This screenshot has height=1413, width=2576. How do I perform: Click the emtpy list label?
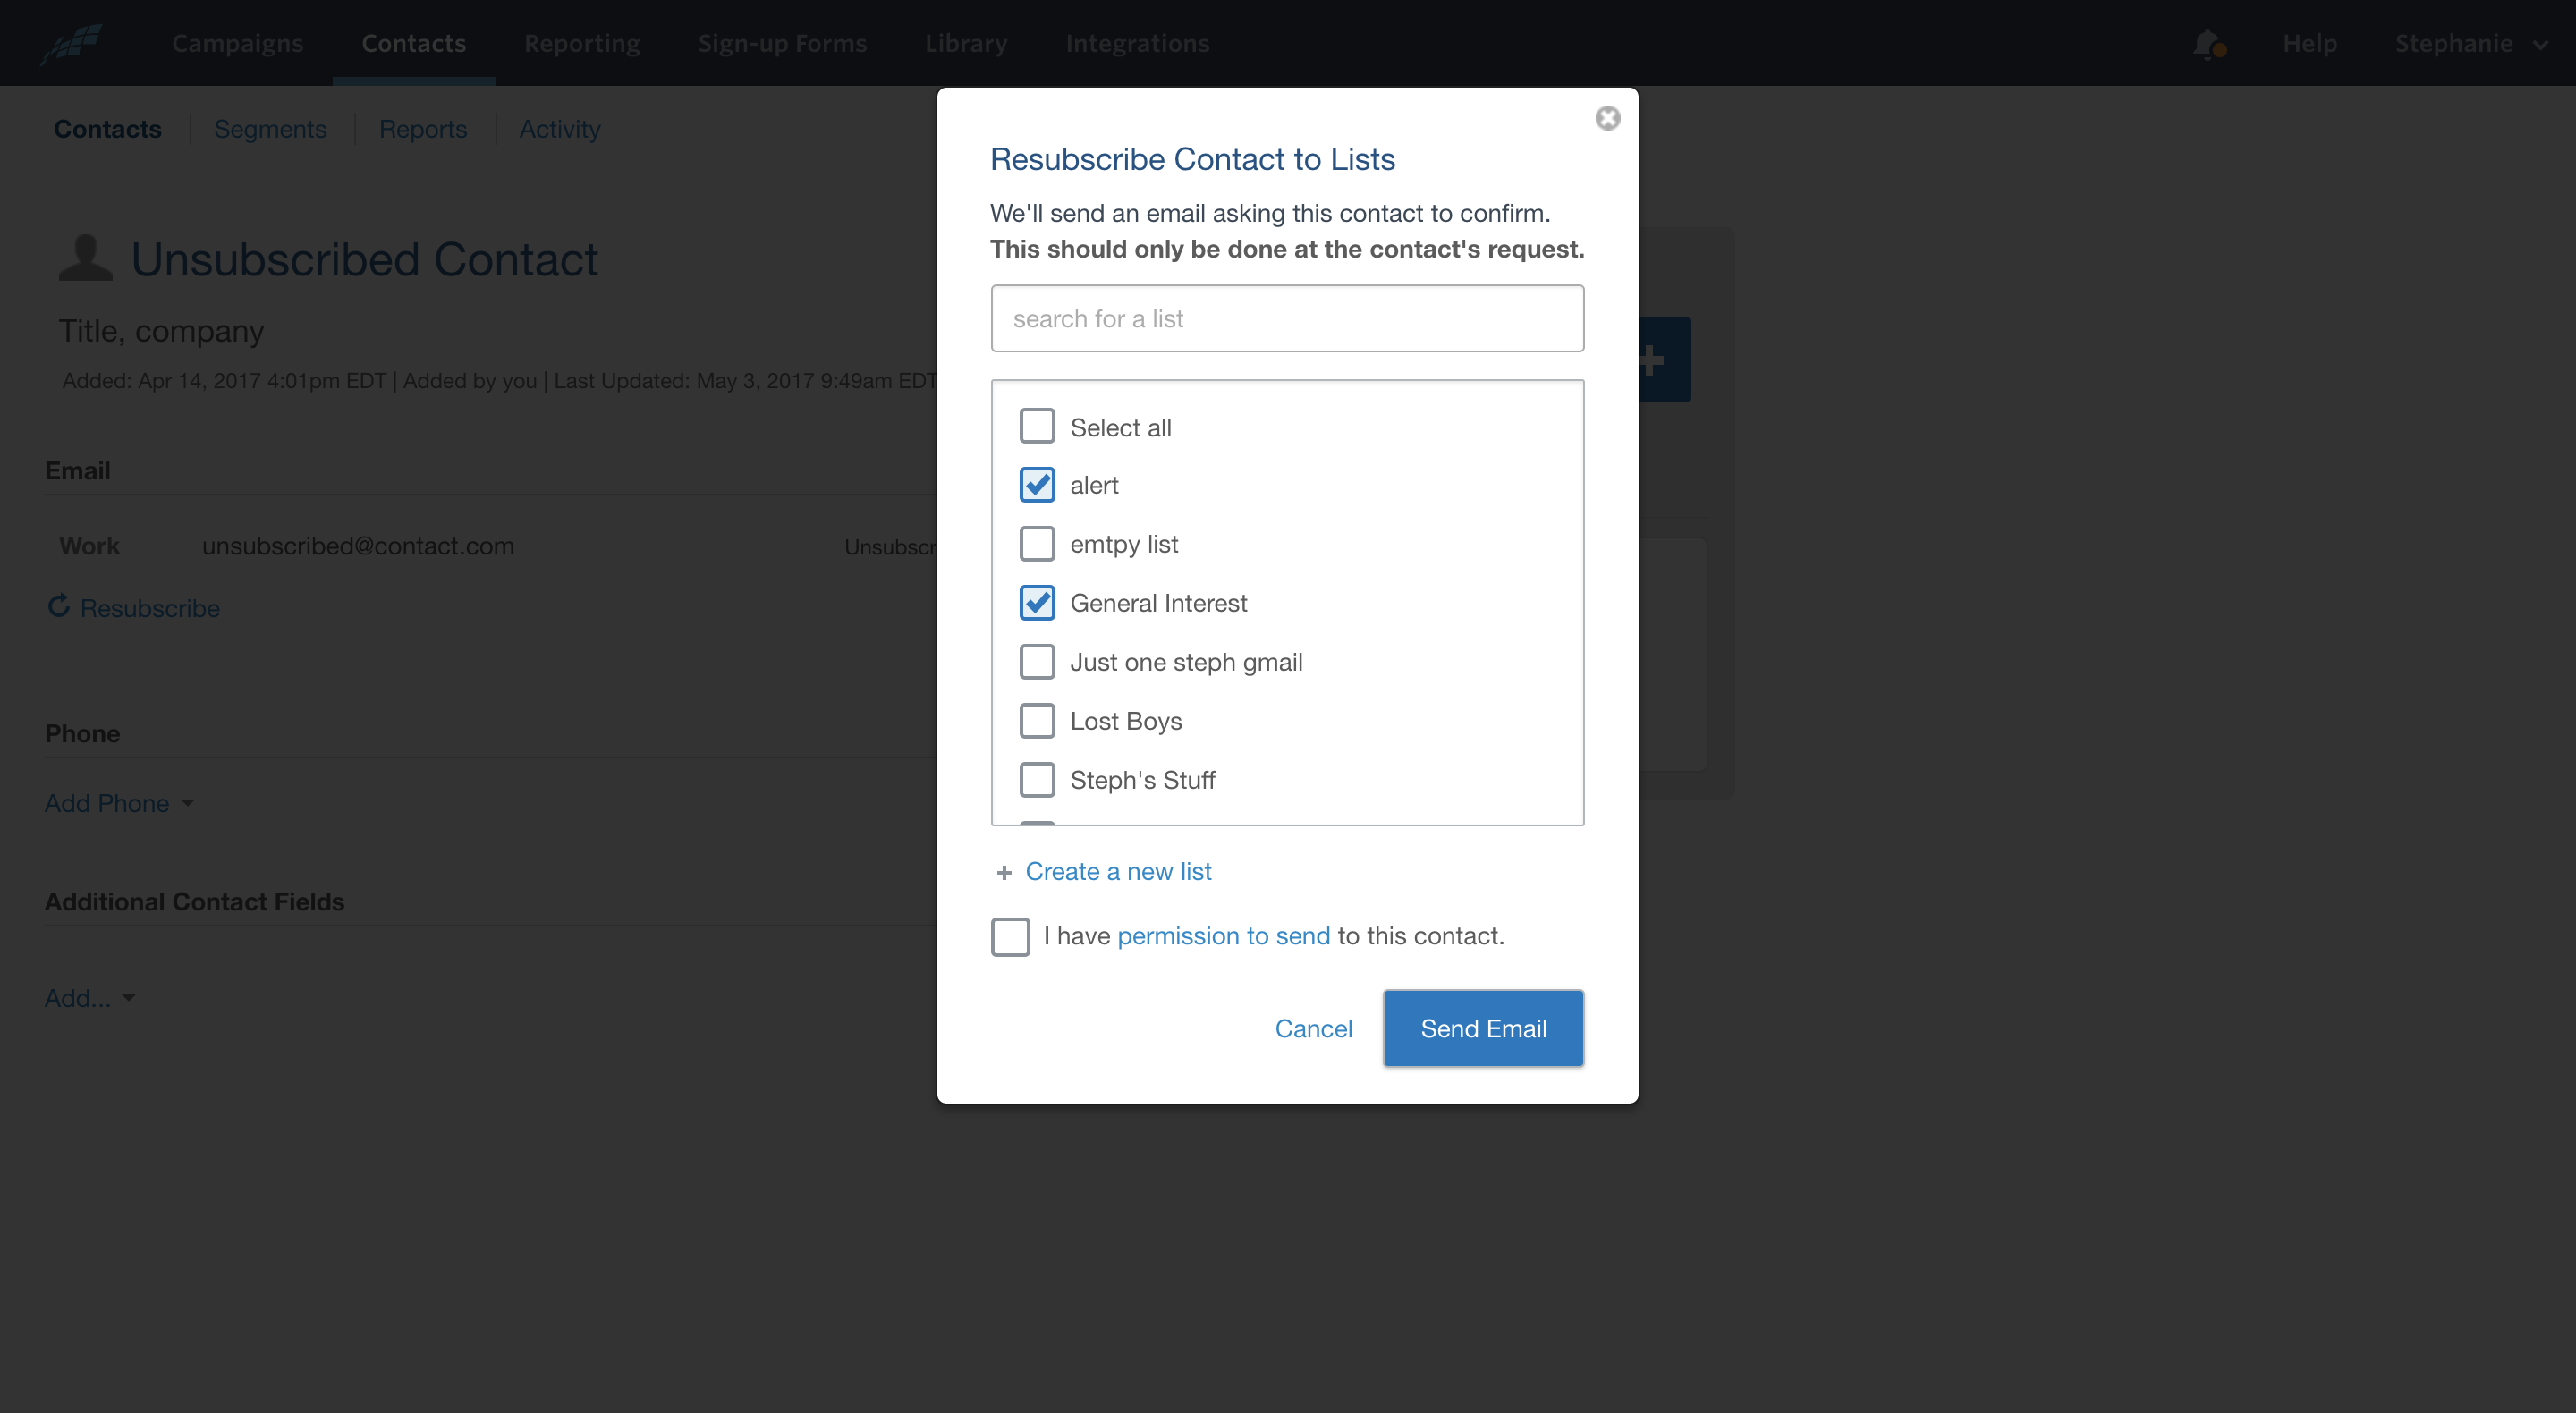[1124, 544]
